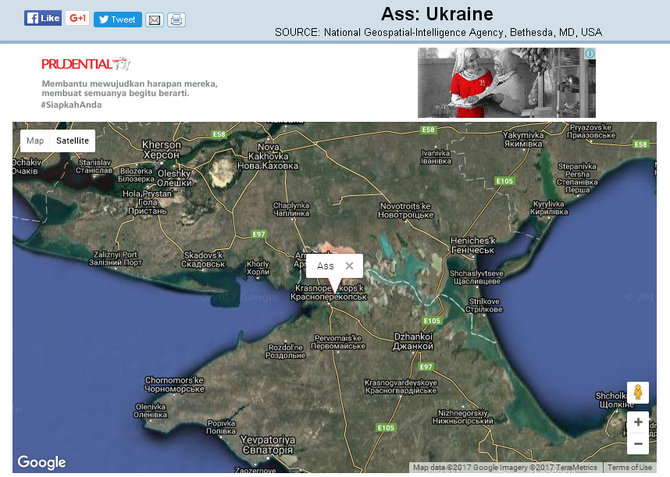Click the Kherson city label
This screenshot has height=477, width=670.
[162, 150]
